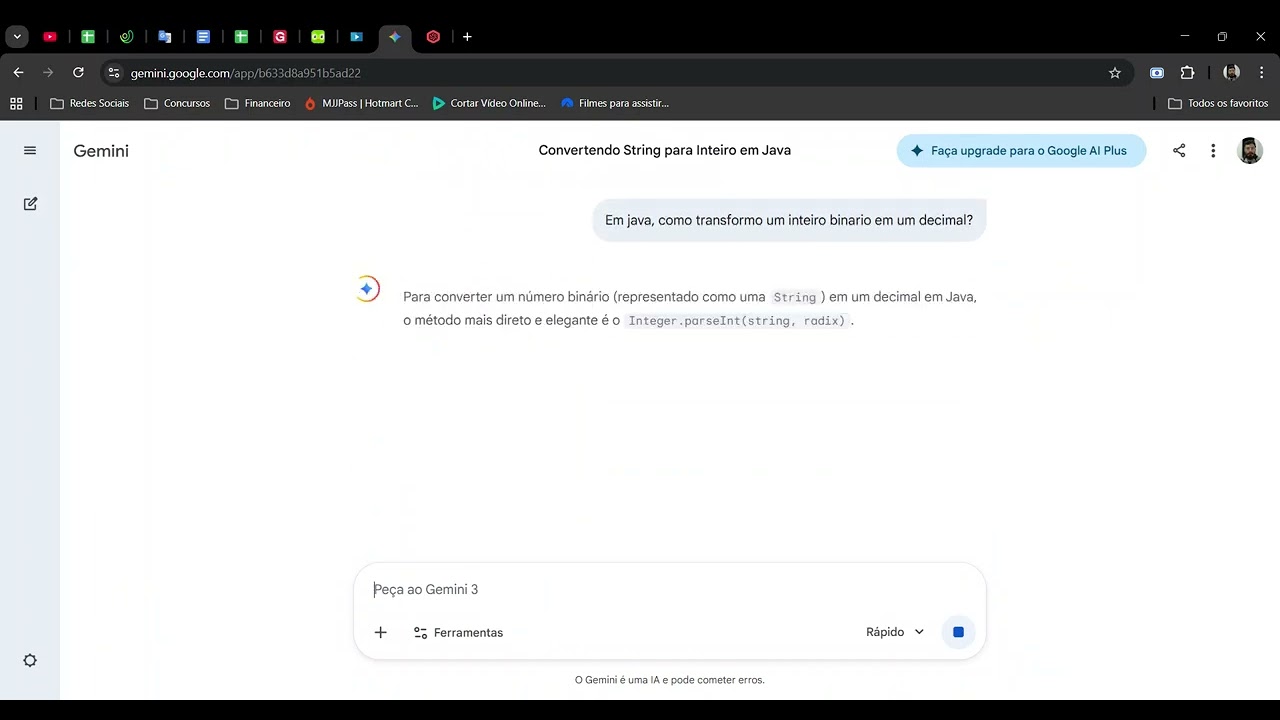Reload the current page
The width and height of the screenshot is (1280, 720).
click(78, 73)
